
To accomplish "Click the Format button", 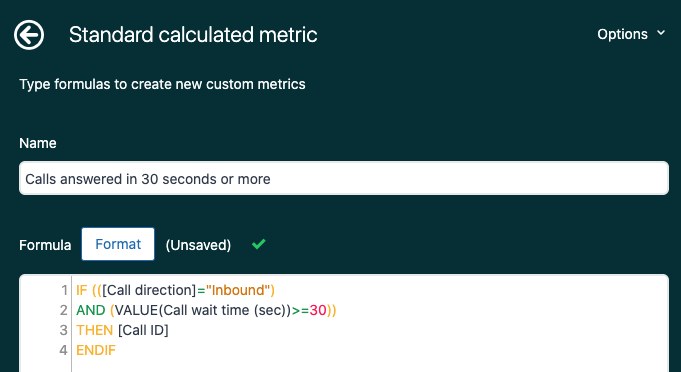I will (x=118, y=244).
